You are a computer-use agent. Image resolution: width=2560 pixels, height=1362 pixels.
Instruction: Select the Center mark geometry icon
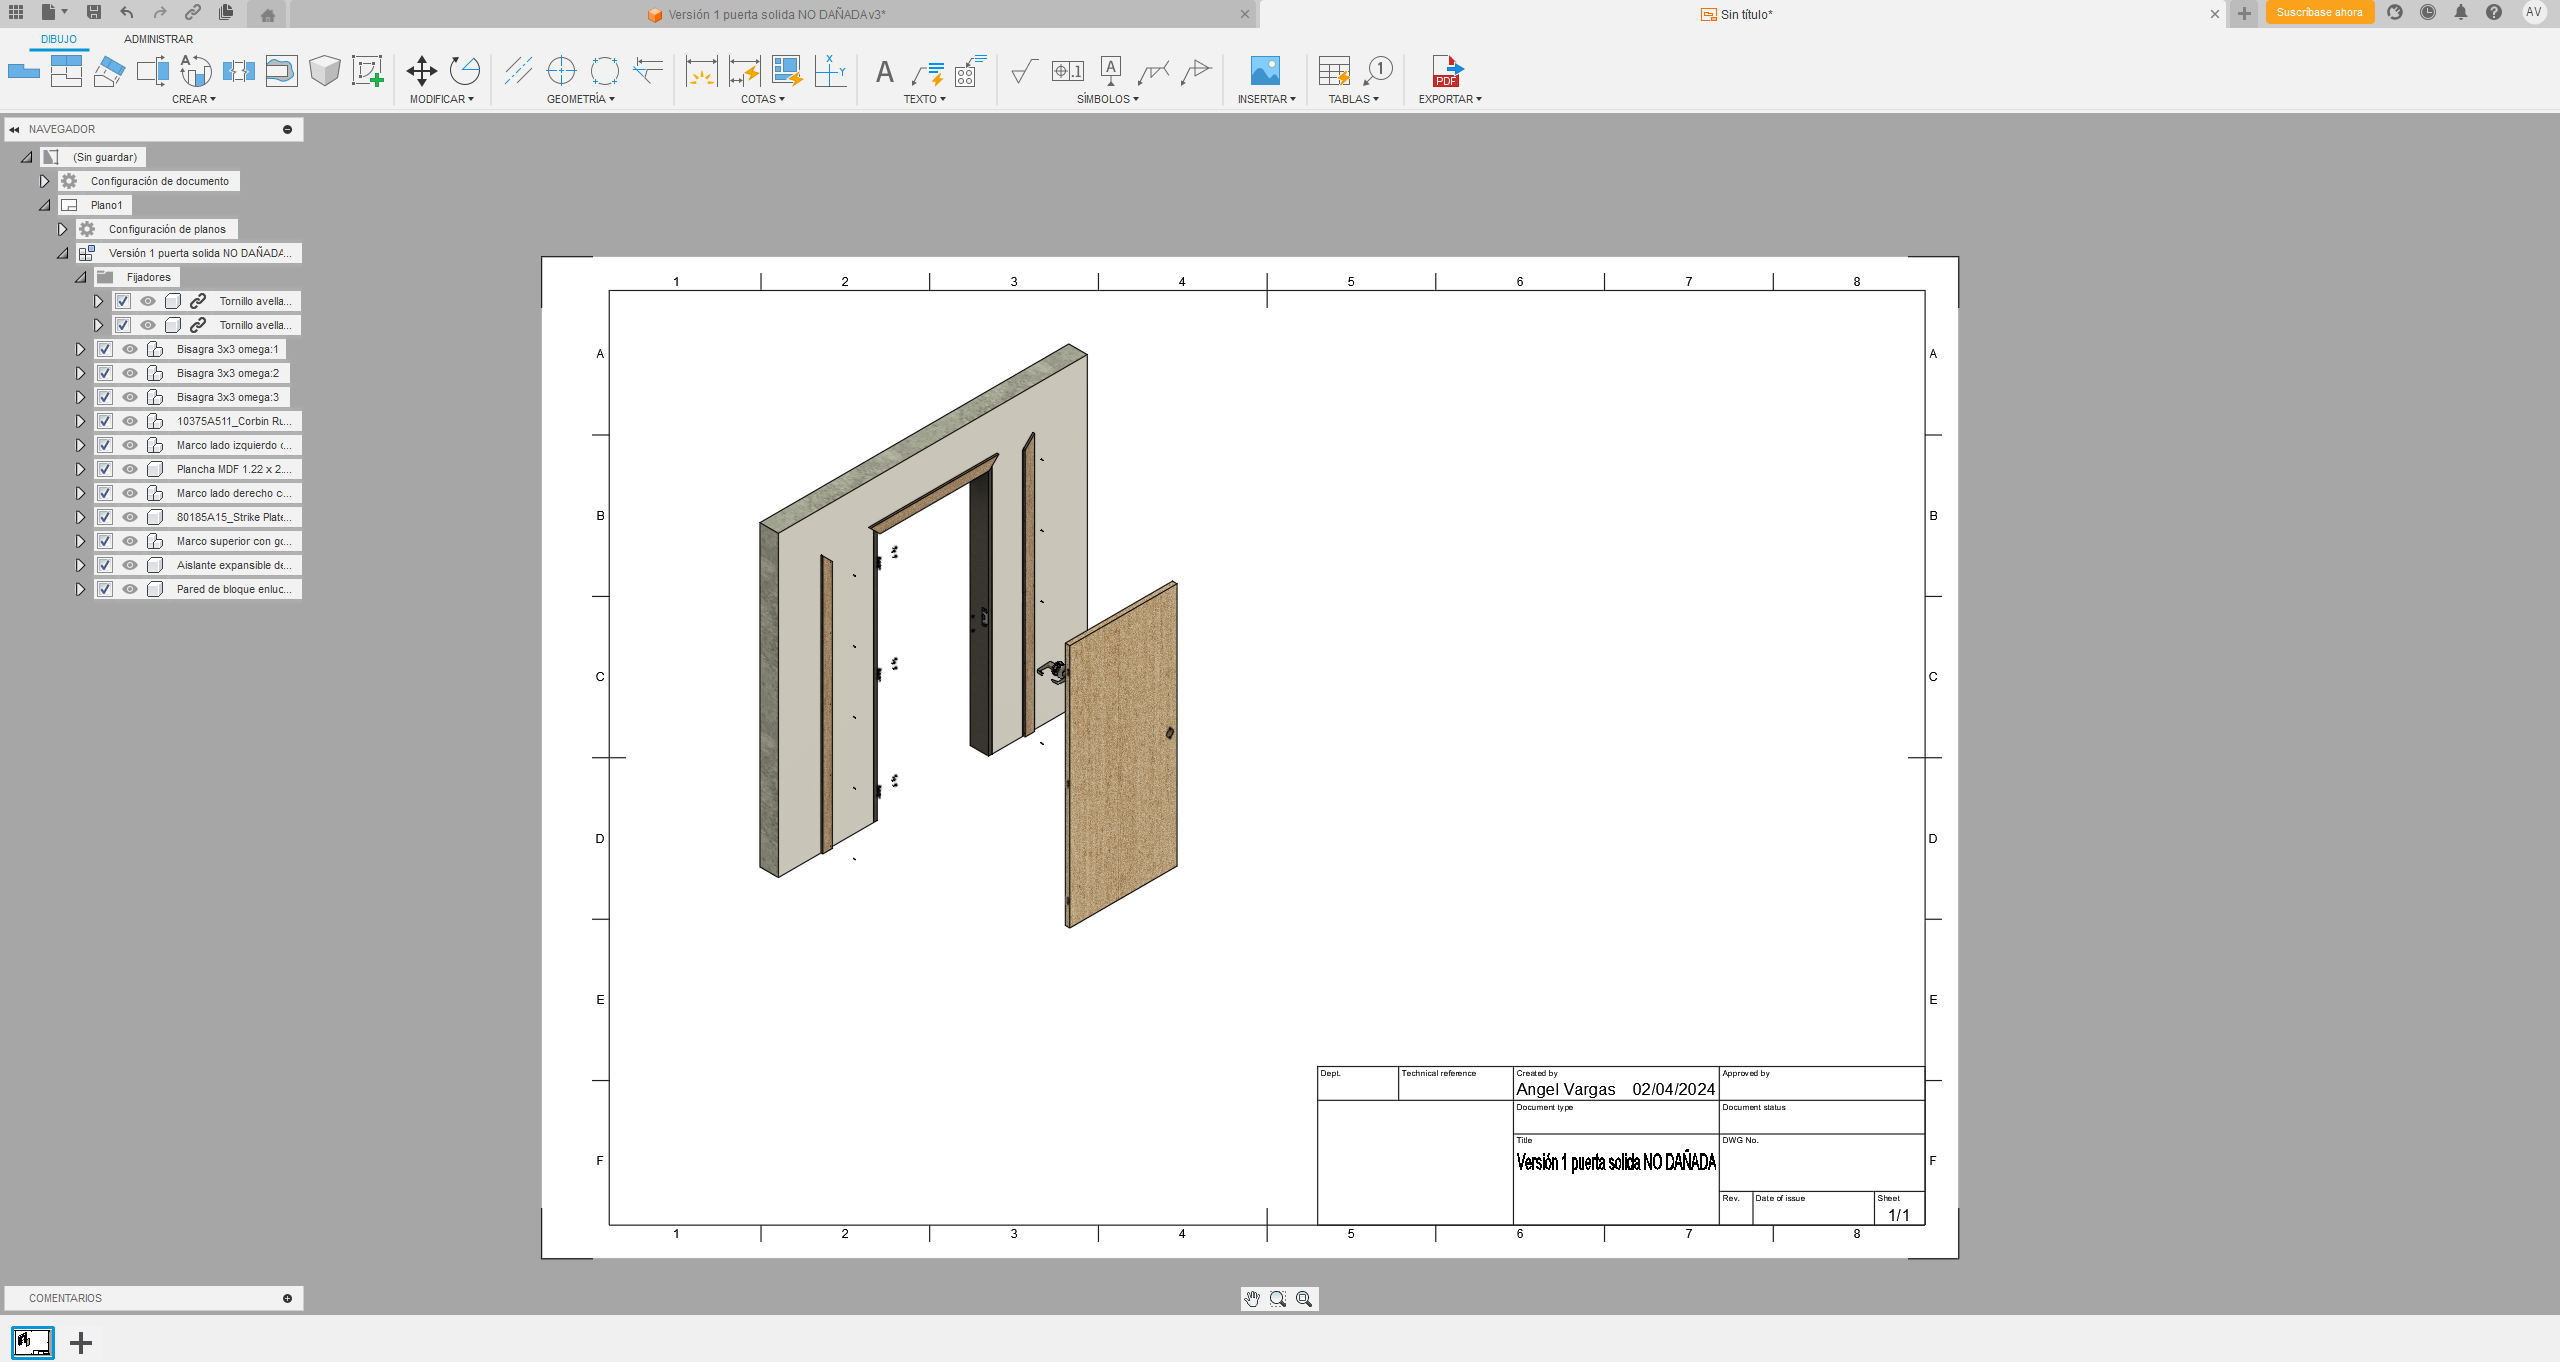click(x=562, y=71)
